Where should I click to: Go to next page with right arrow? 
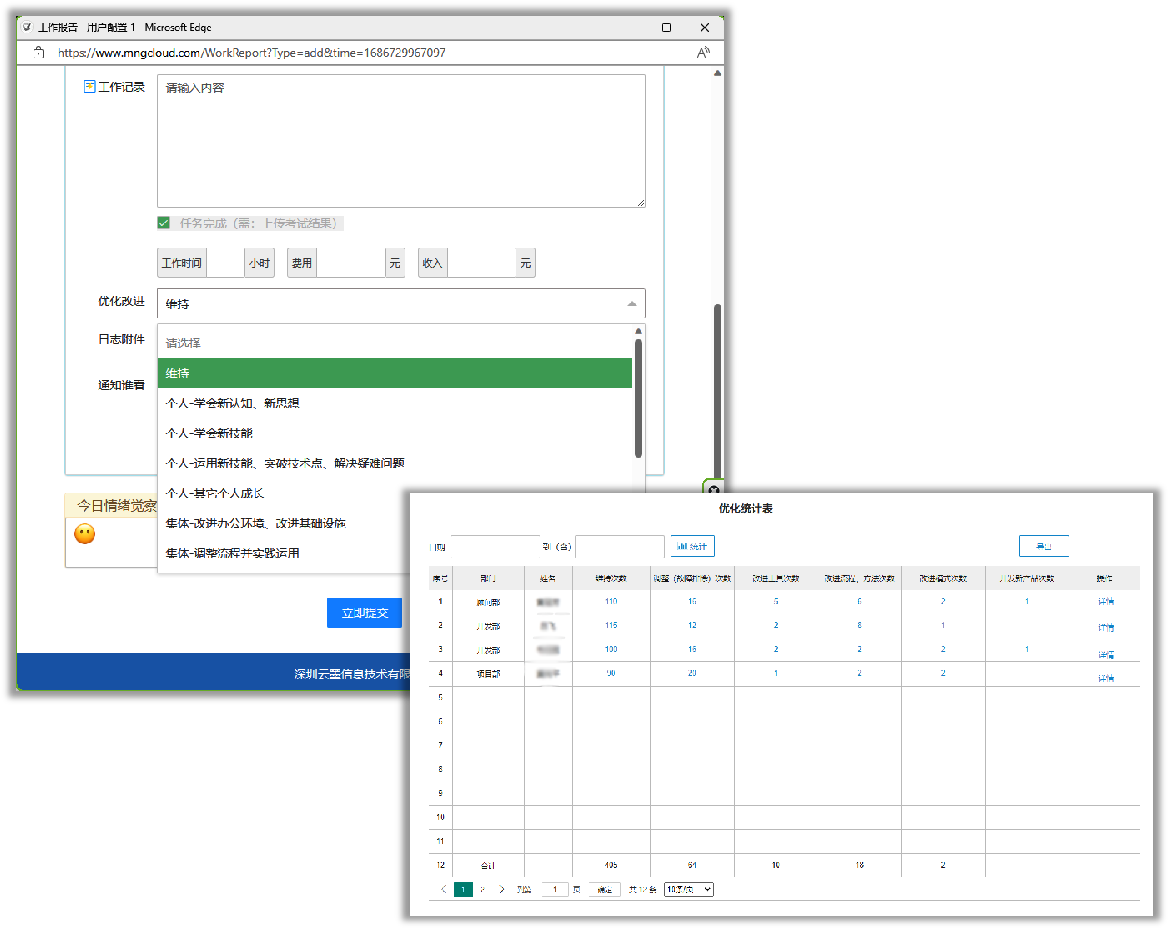click(502, 889)
